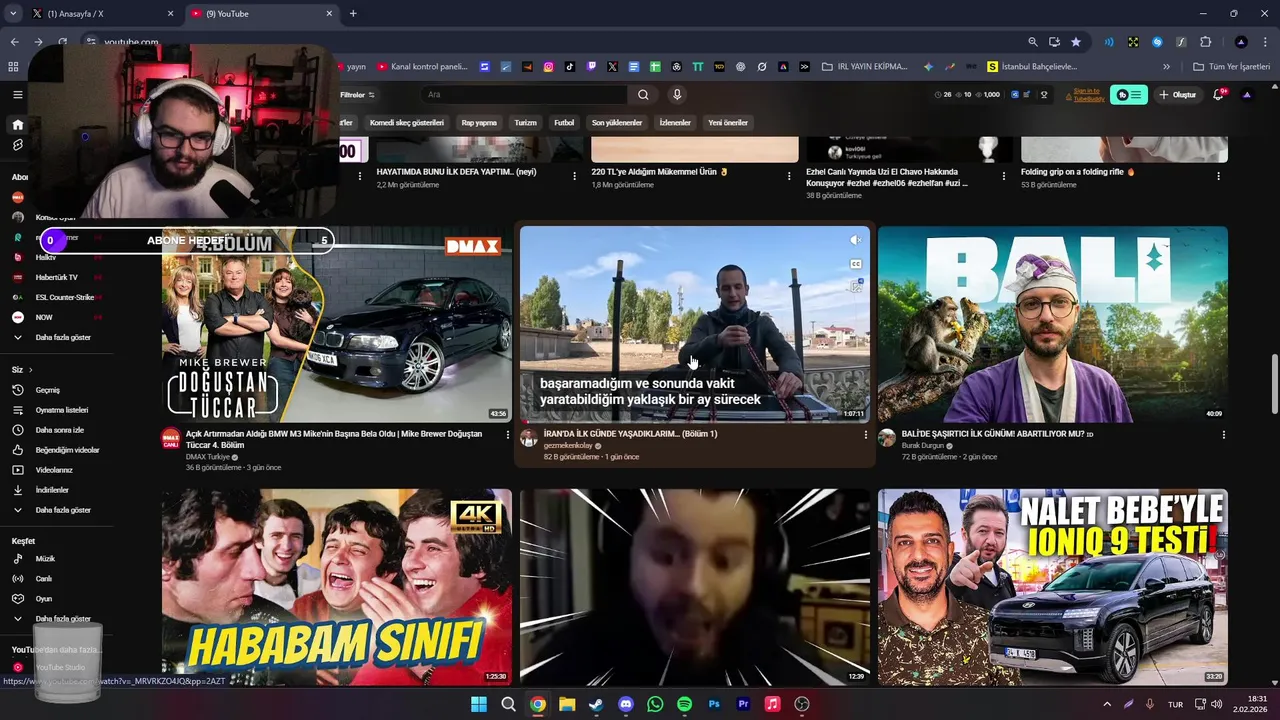Go to YouTube Home via sidebar icon
The height and width of the screenshot is (720, 1280).
click(x=17, y=125)
